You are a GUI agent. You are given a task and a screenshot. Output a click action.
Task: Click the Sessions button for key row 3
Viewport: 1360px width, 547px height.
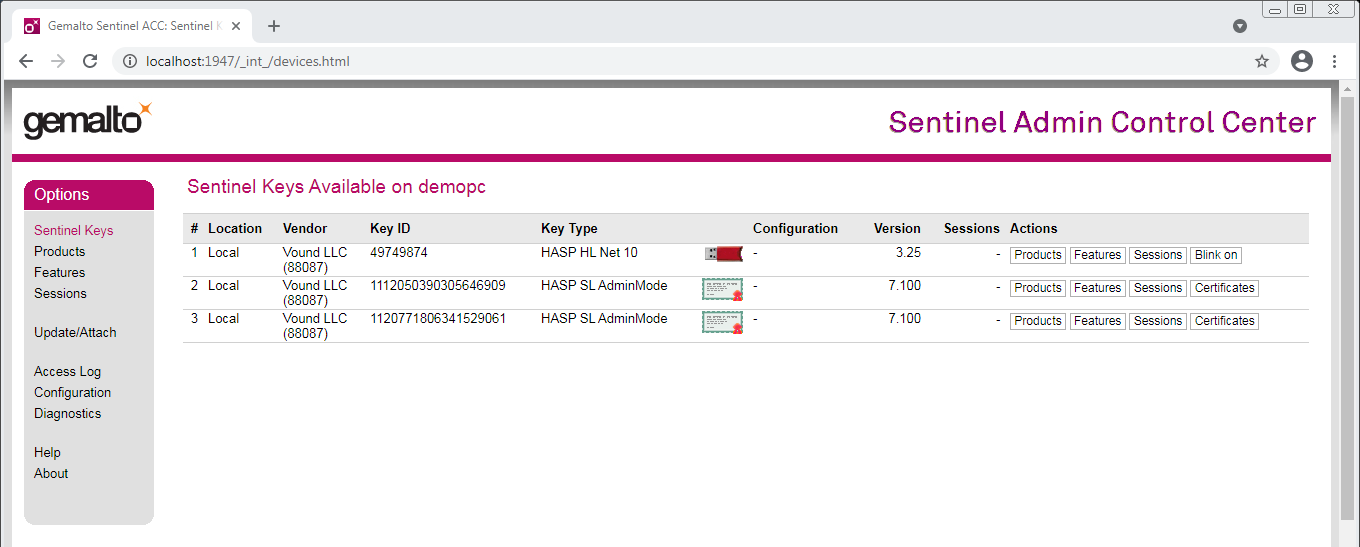[x=1157, y=321]
